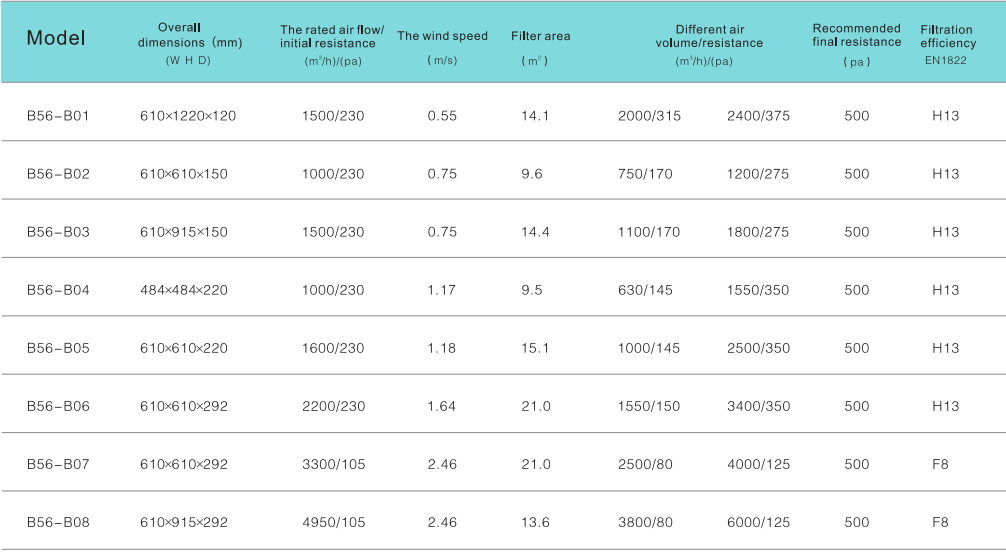The height and width of the screenshot is (553, 1006).
Task: Click the 610×1220×120 dimensions cell
Action: pyautogui.click(x=188, y=116)
